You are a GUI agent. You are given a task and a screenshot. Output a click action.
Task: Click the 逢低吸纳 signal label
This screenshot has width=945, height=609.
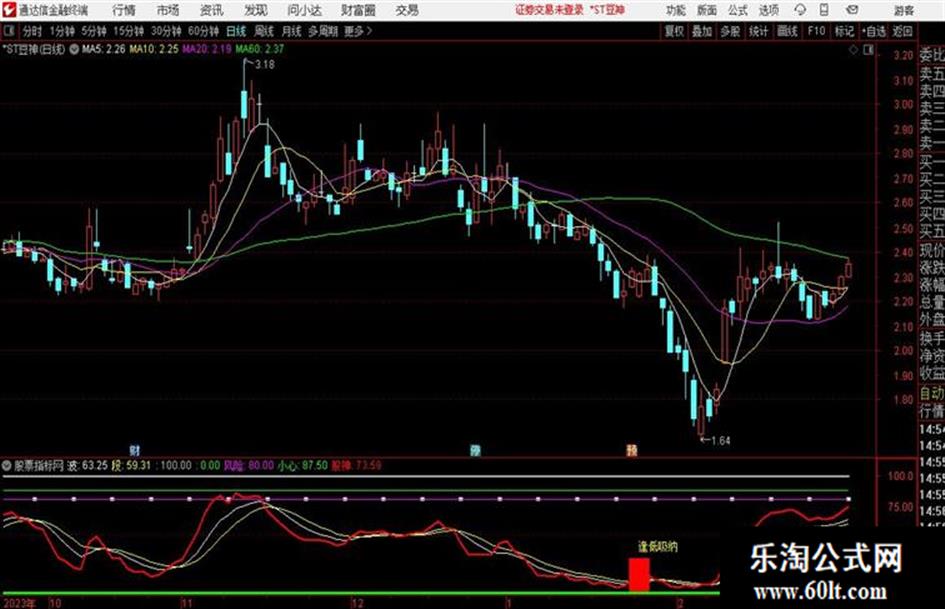point(658,547)
